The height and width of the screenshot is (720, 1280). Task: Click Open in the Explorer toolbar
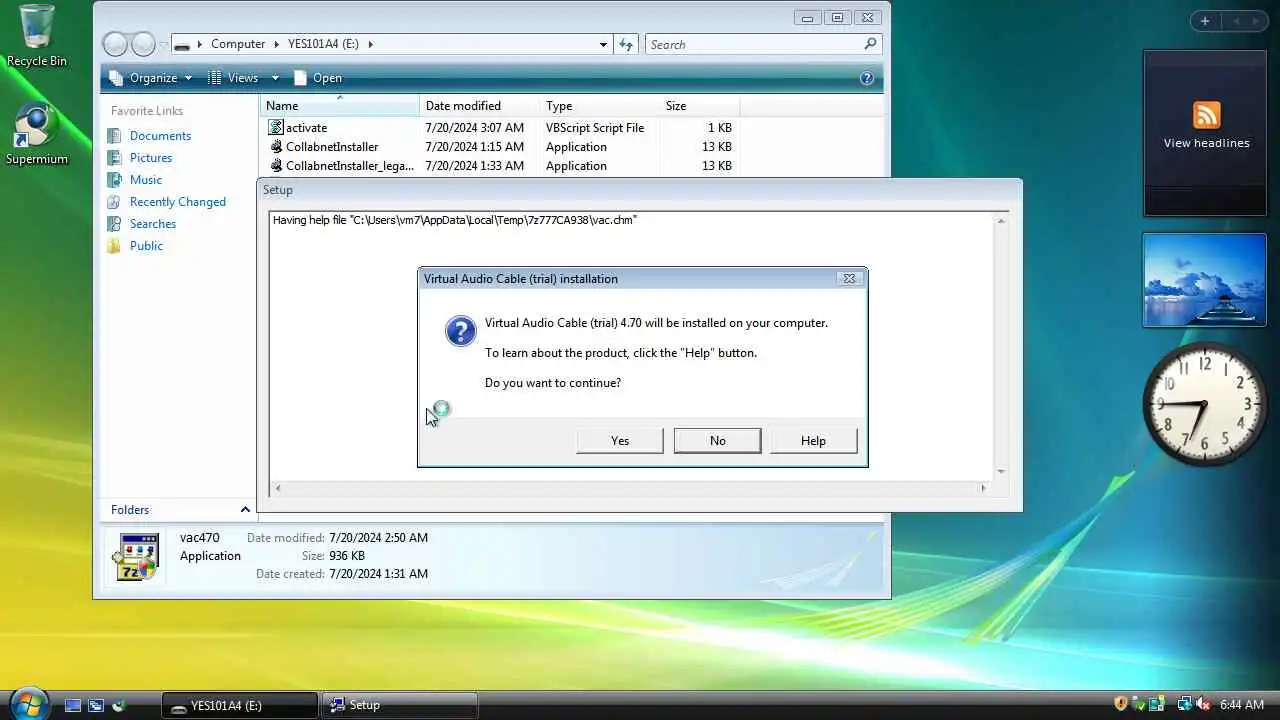tap(317, 78)
